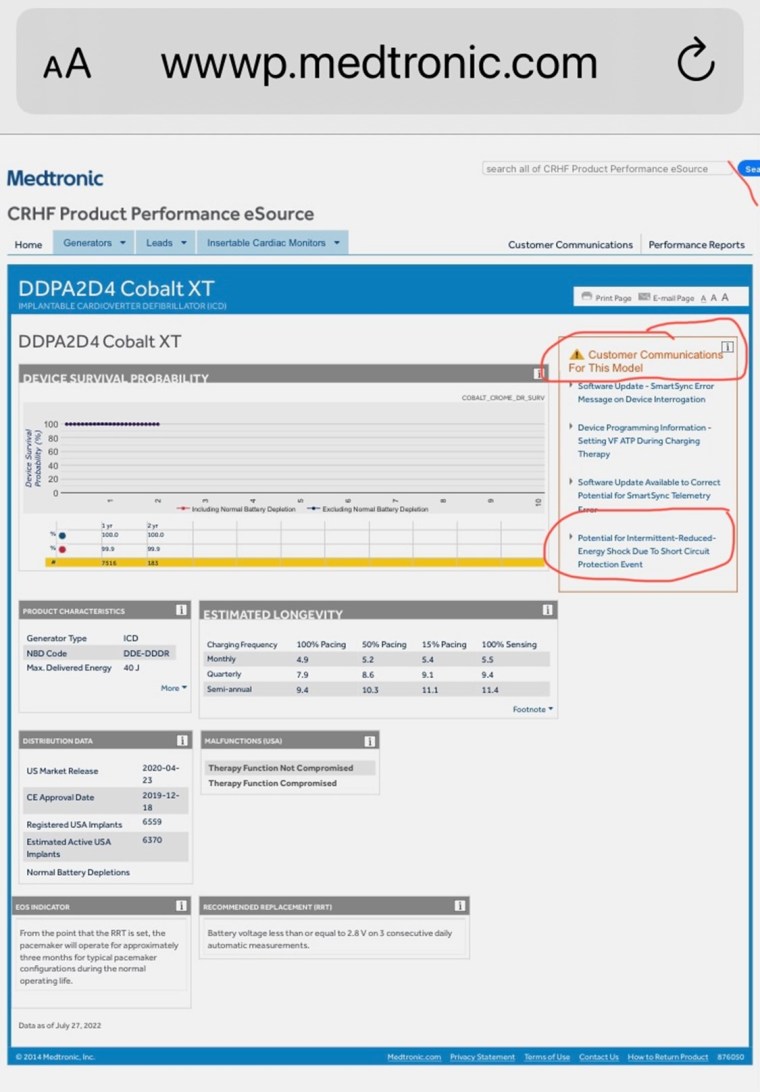
Task: Expand the Generators dropdown menu
Action: [x=94, y=242]
